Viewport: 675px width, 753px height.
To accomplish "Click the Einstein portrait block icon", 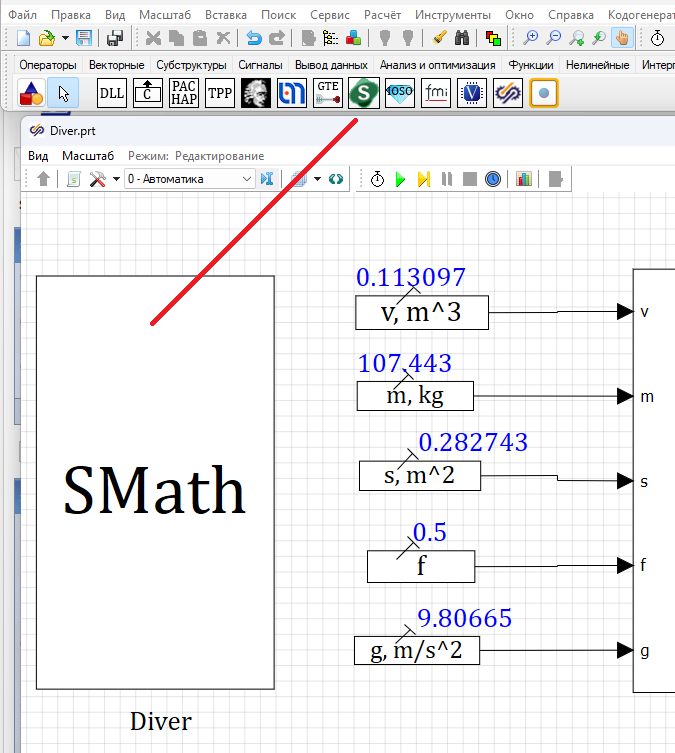I will 256,94.
